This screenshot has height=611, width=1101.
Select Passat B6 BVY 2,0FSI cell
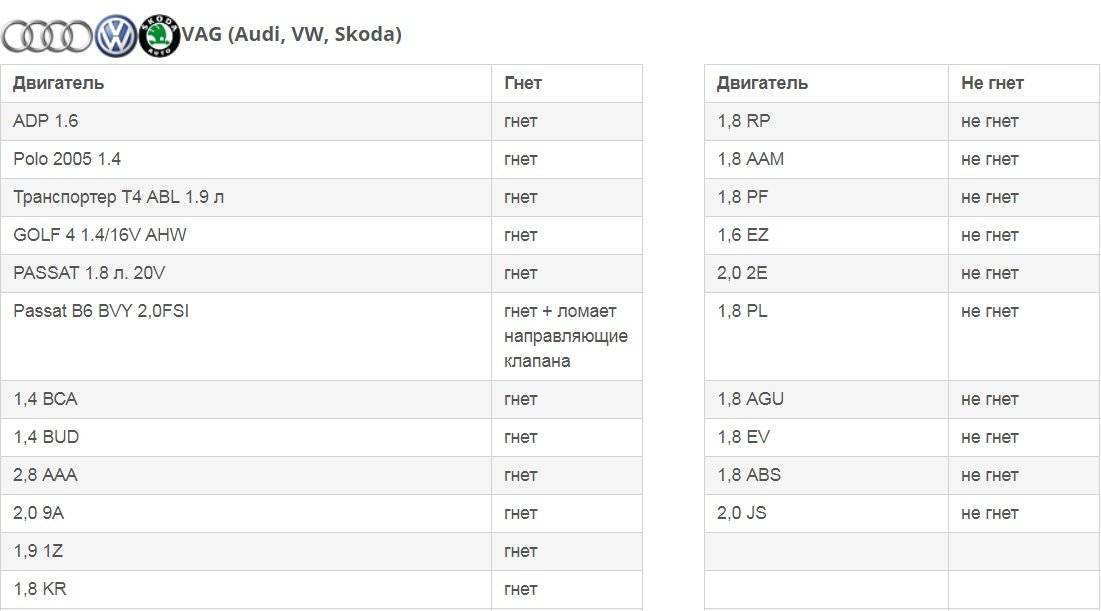coord(246,336)
